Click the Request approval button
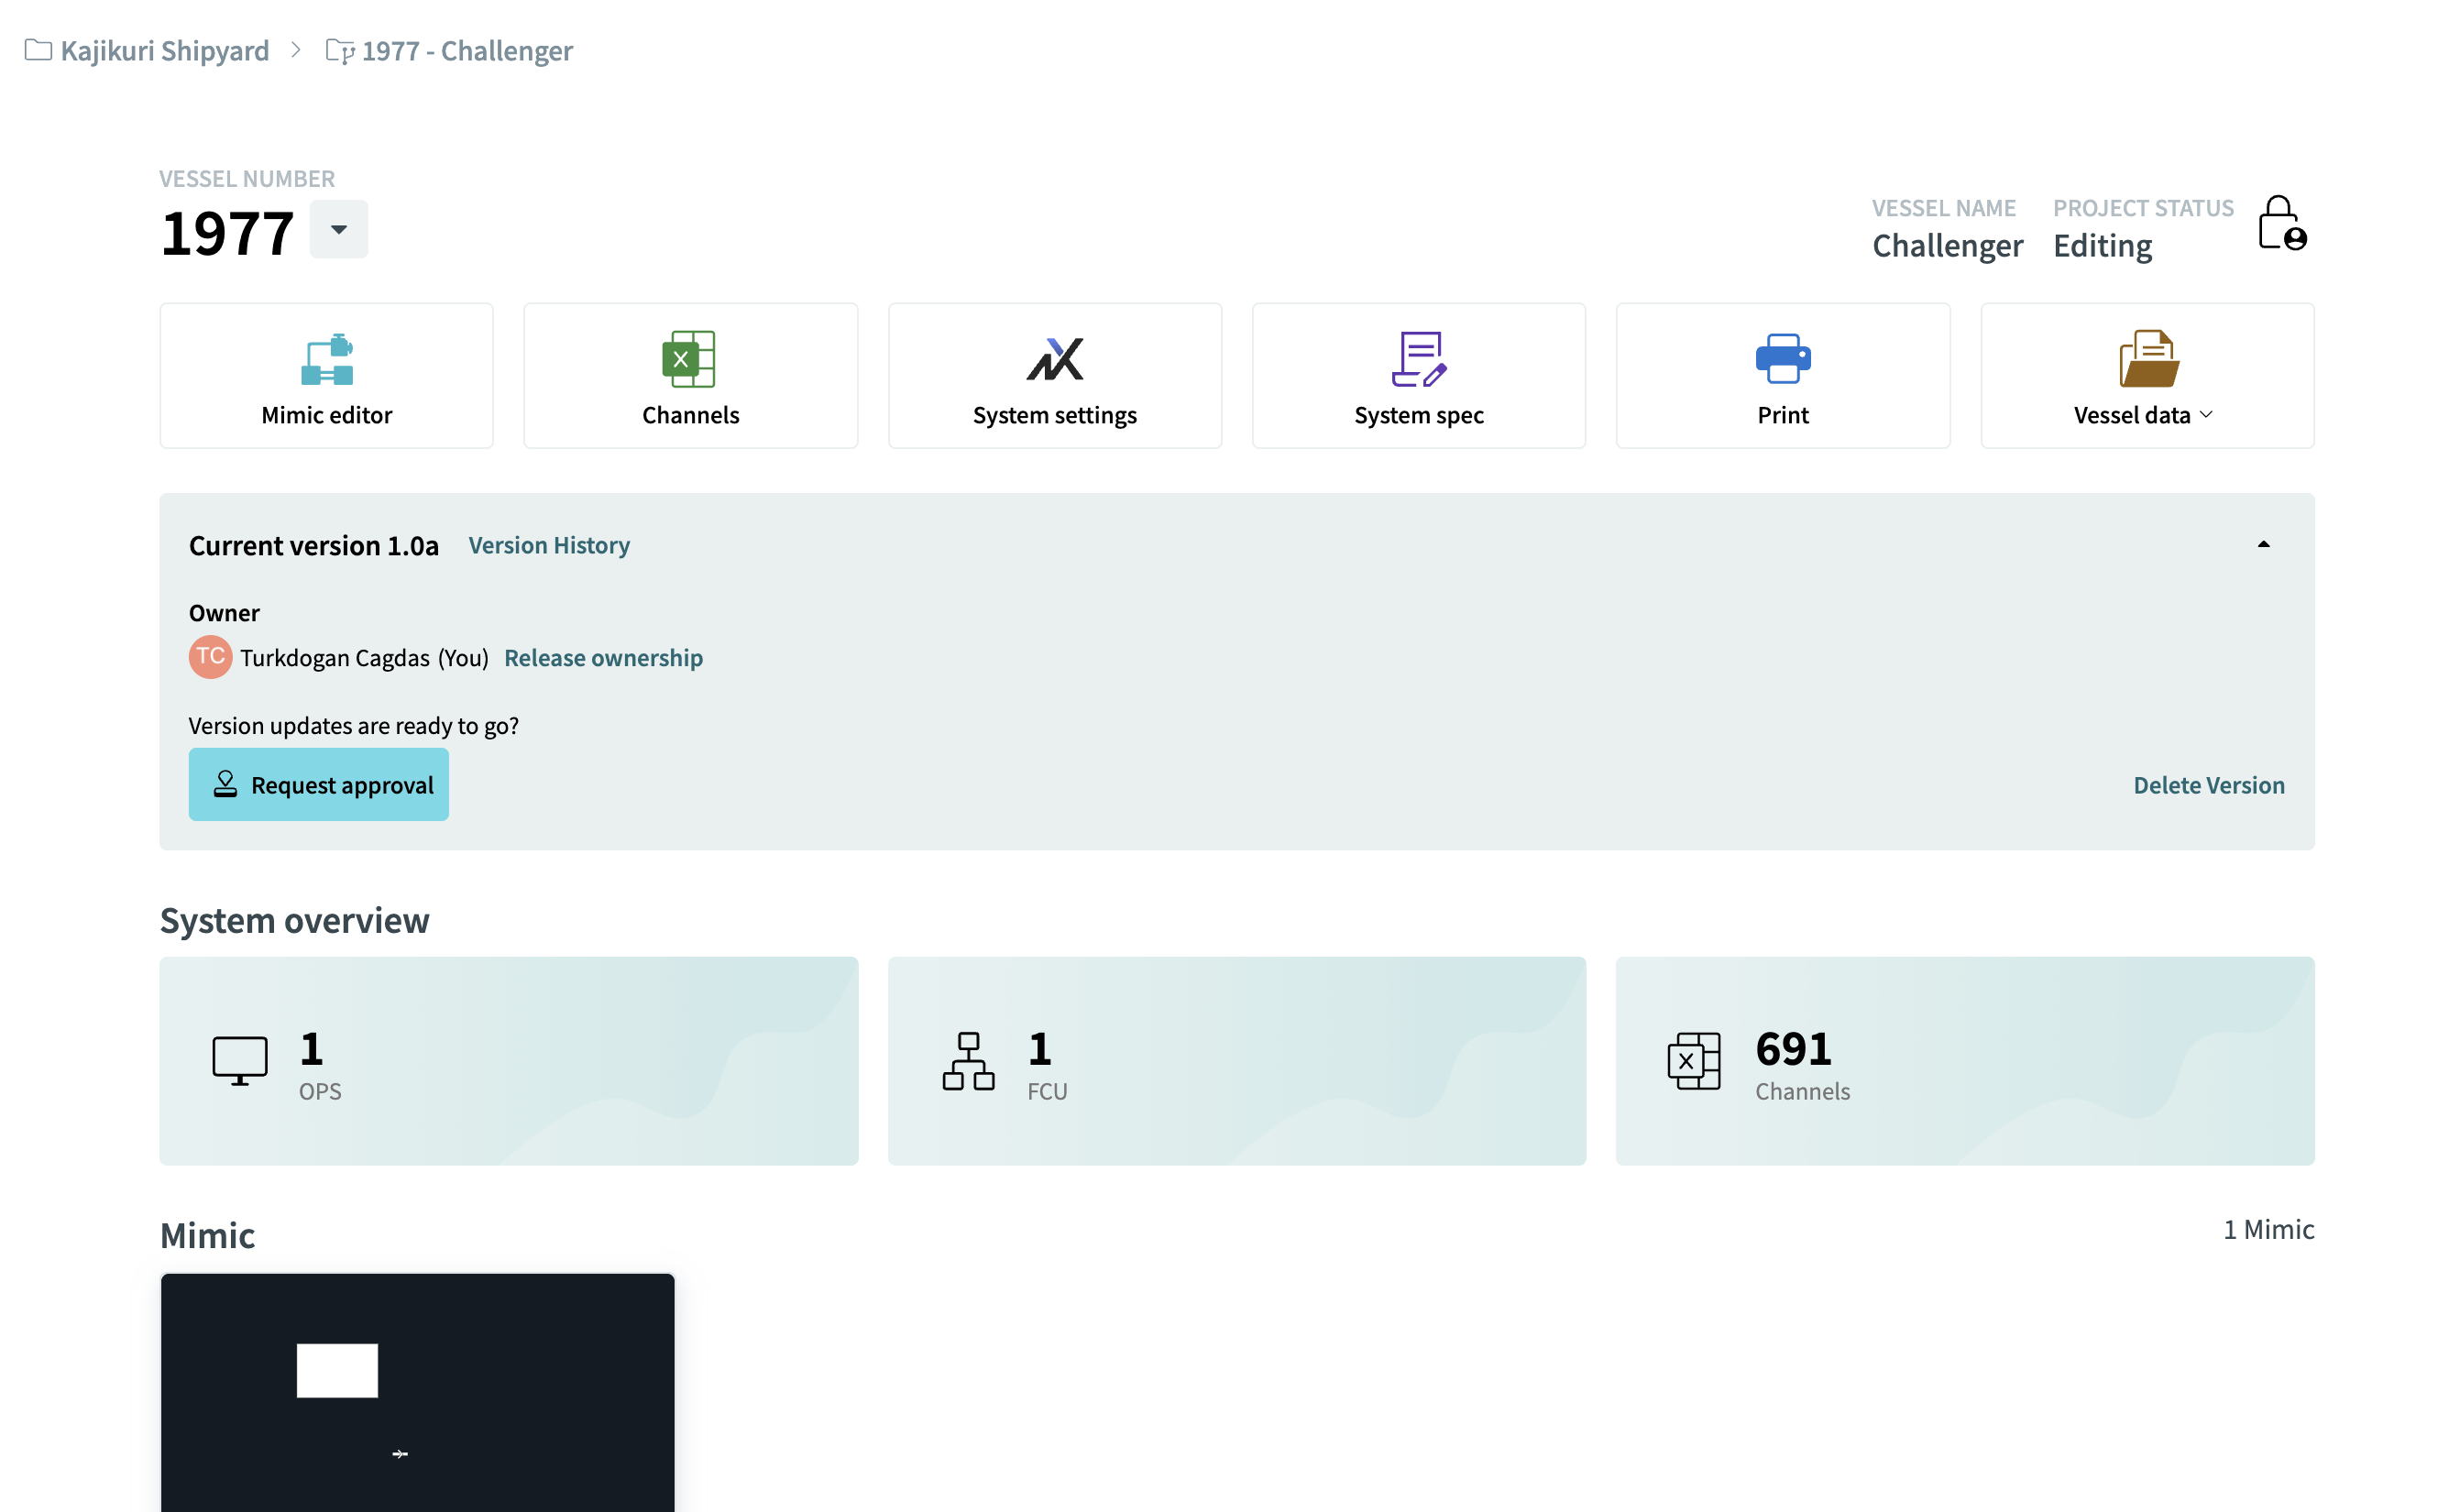The height and width of the screenshot is (1512, 2449). click(x=318, y=784)
